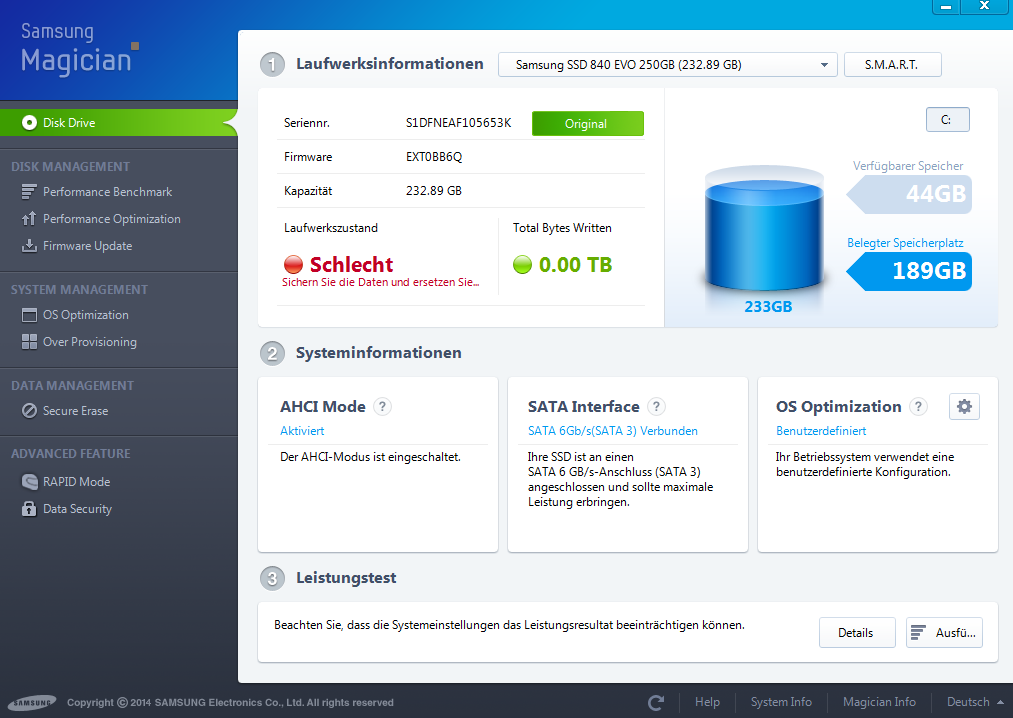The height and width of the screenshot is (718, 1013).
Task: Click the 0.00 TB written value
Action: tap(575, 264)
